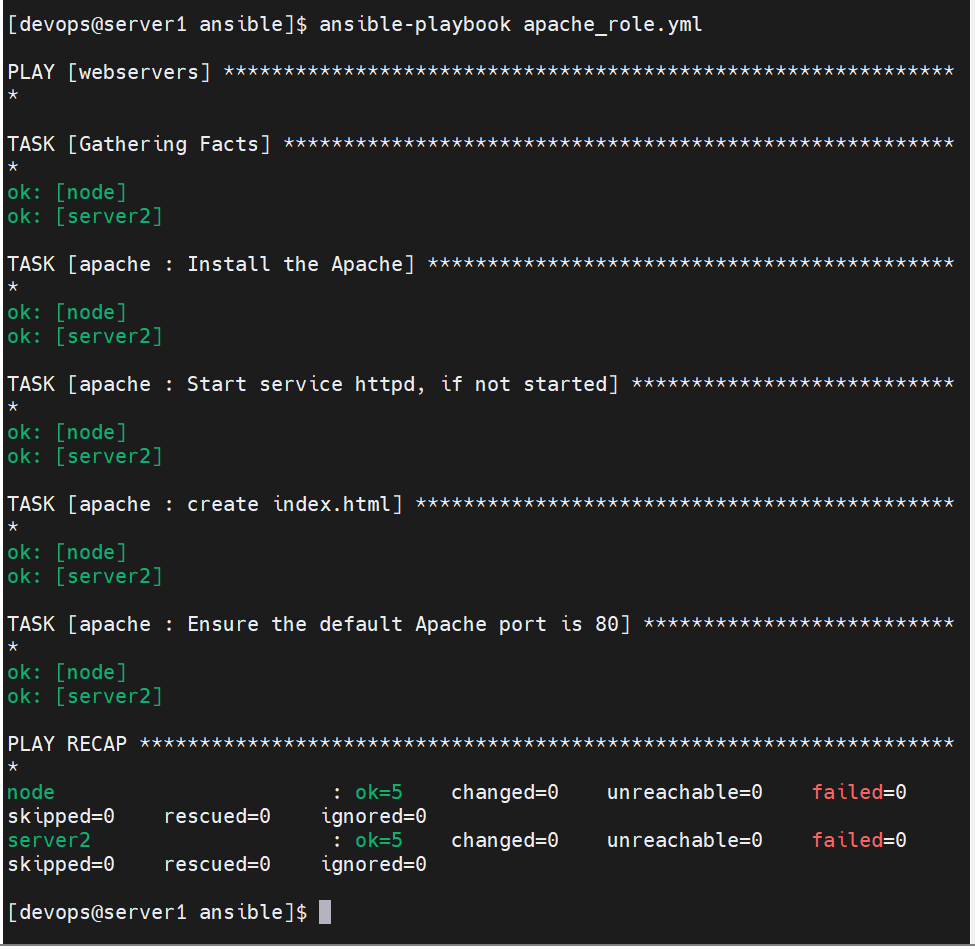The image size is (975, 950).
Task: Click 'skipped=0' in the node recap
Action: (x=61, y=816)
